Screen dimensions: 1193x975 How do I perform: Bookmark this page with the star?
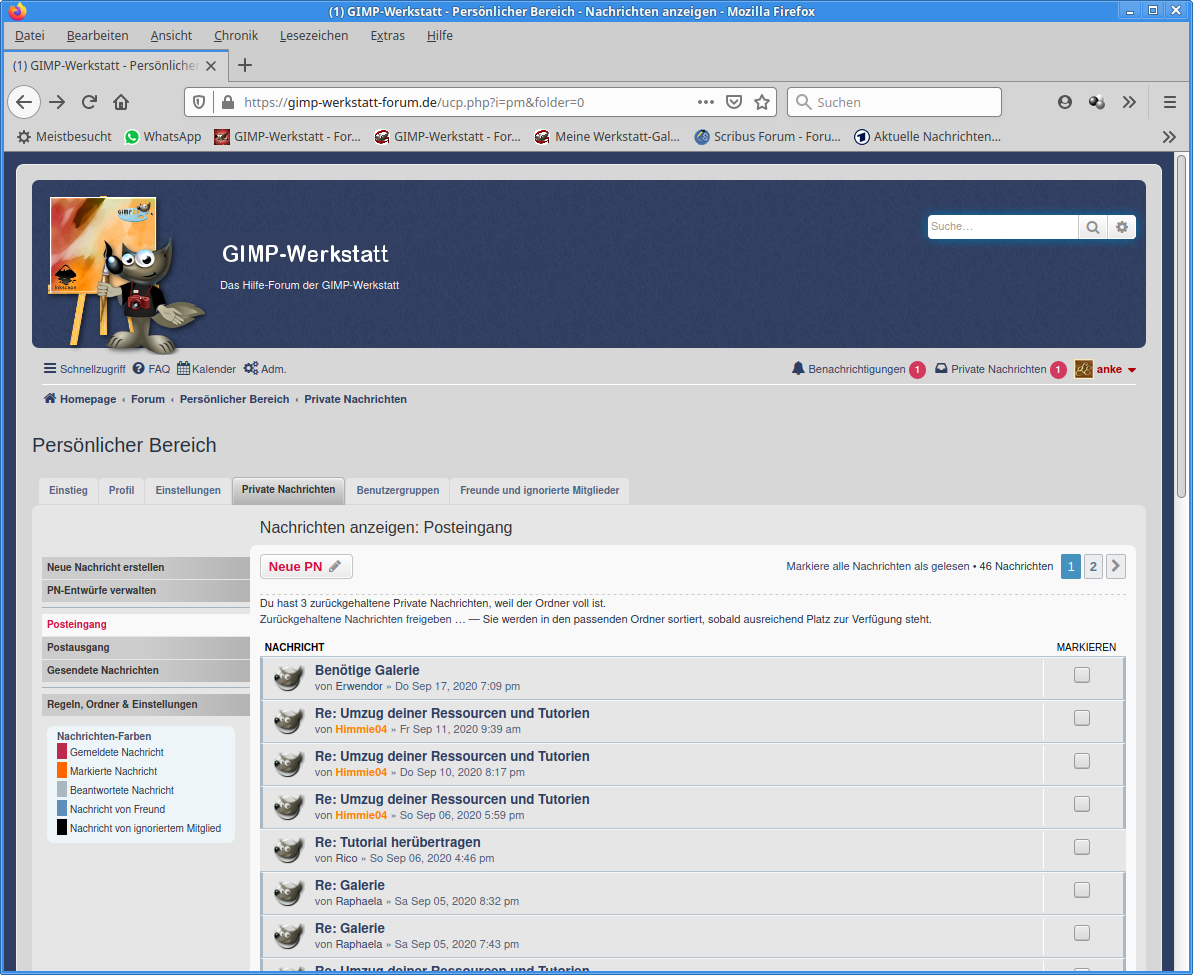[x=762, y=102]
